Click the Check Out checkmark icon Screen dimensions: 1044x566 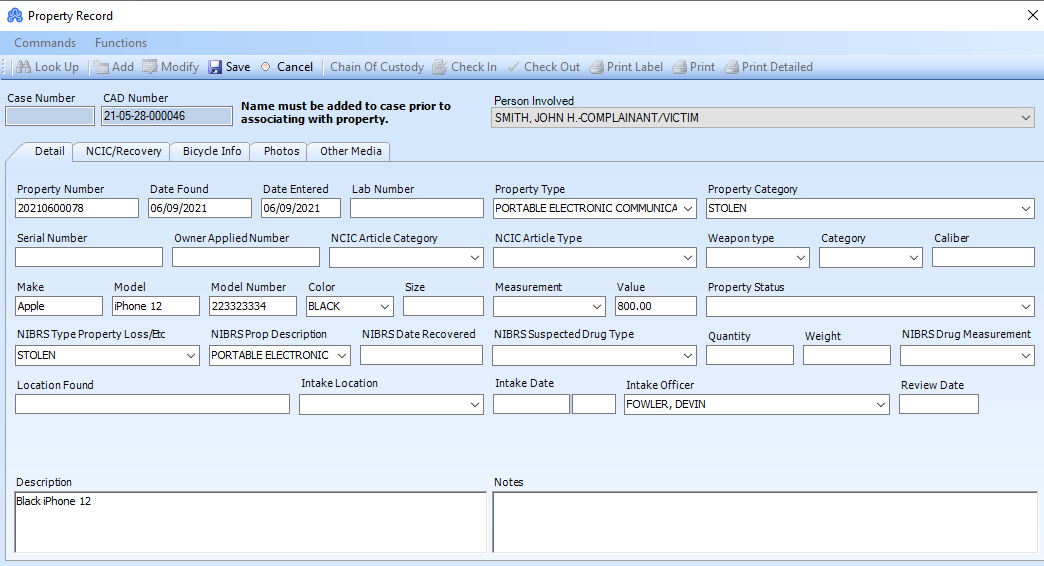point(513,67)
